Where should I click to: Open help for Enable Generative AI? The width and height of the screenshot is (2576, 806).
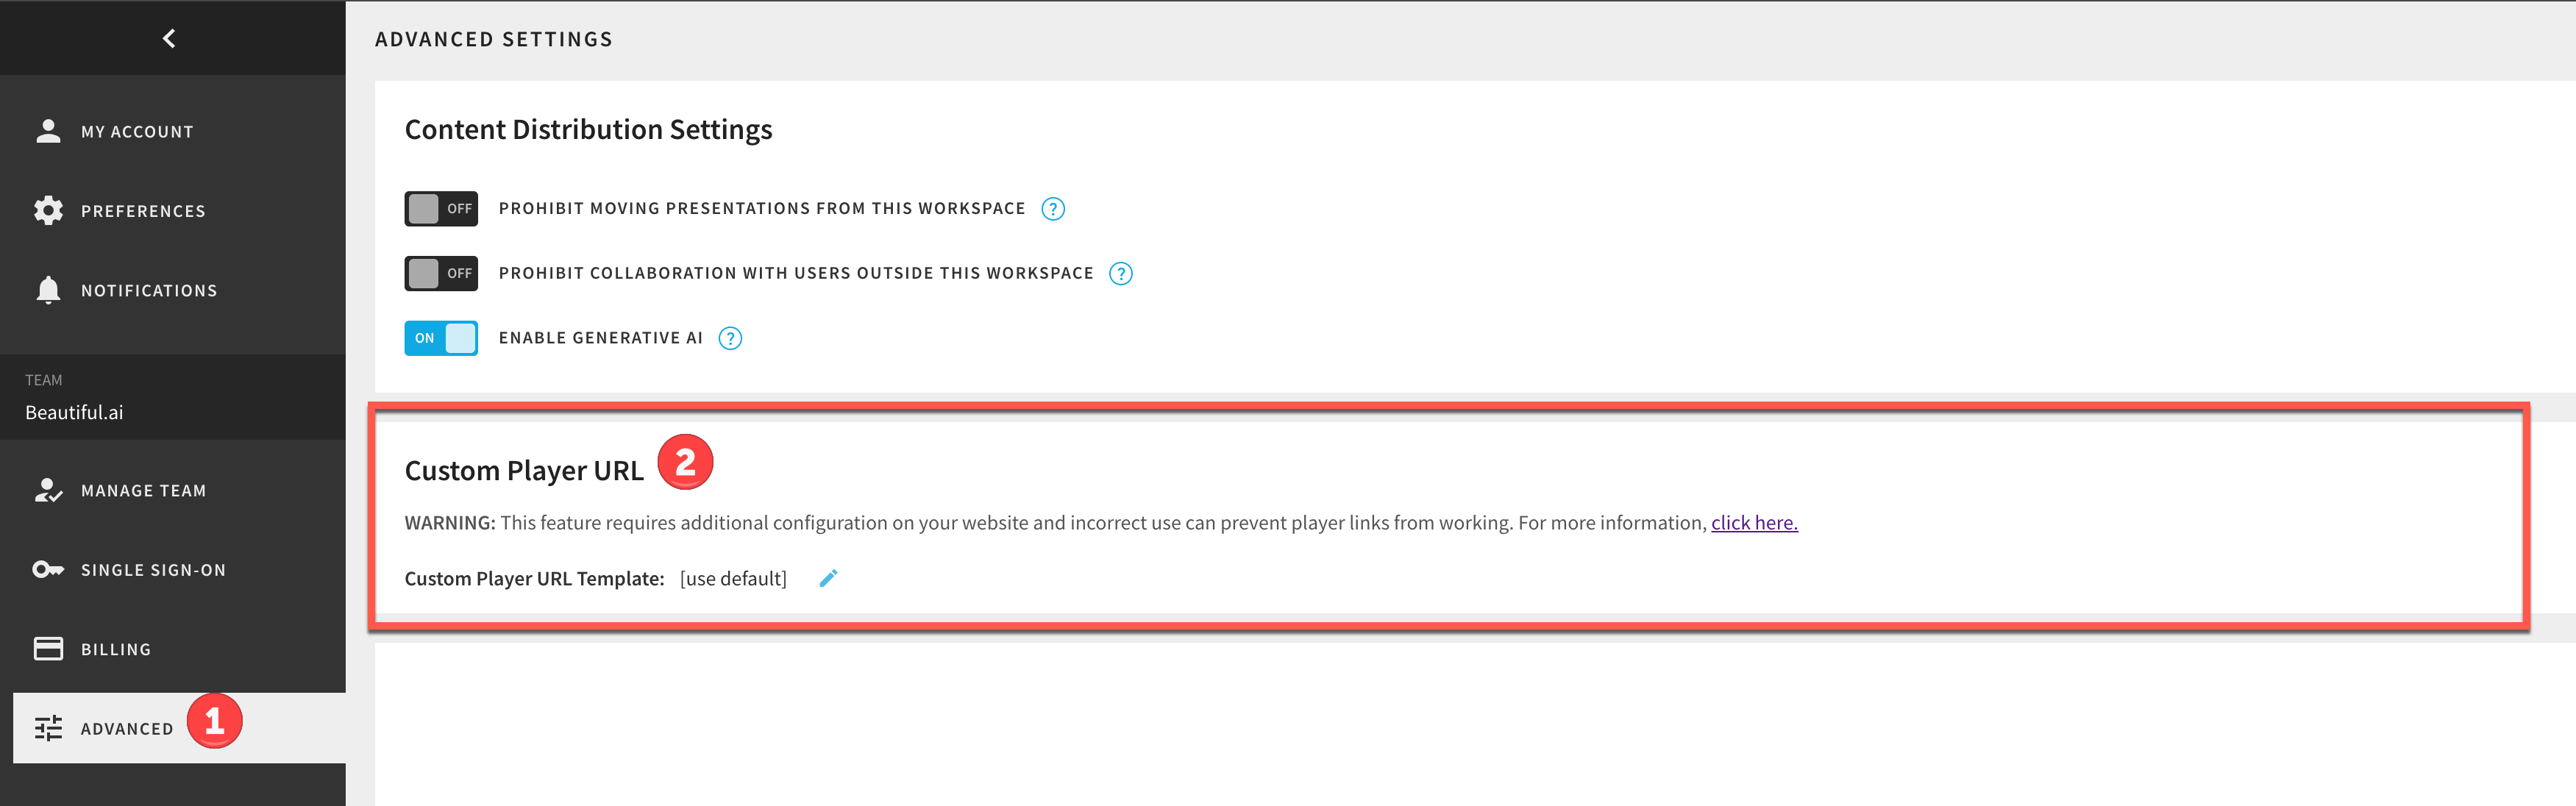tap(731, 338)
